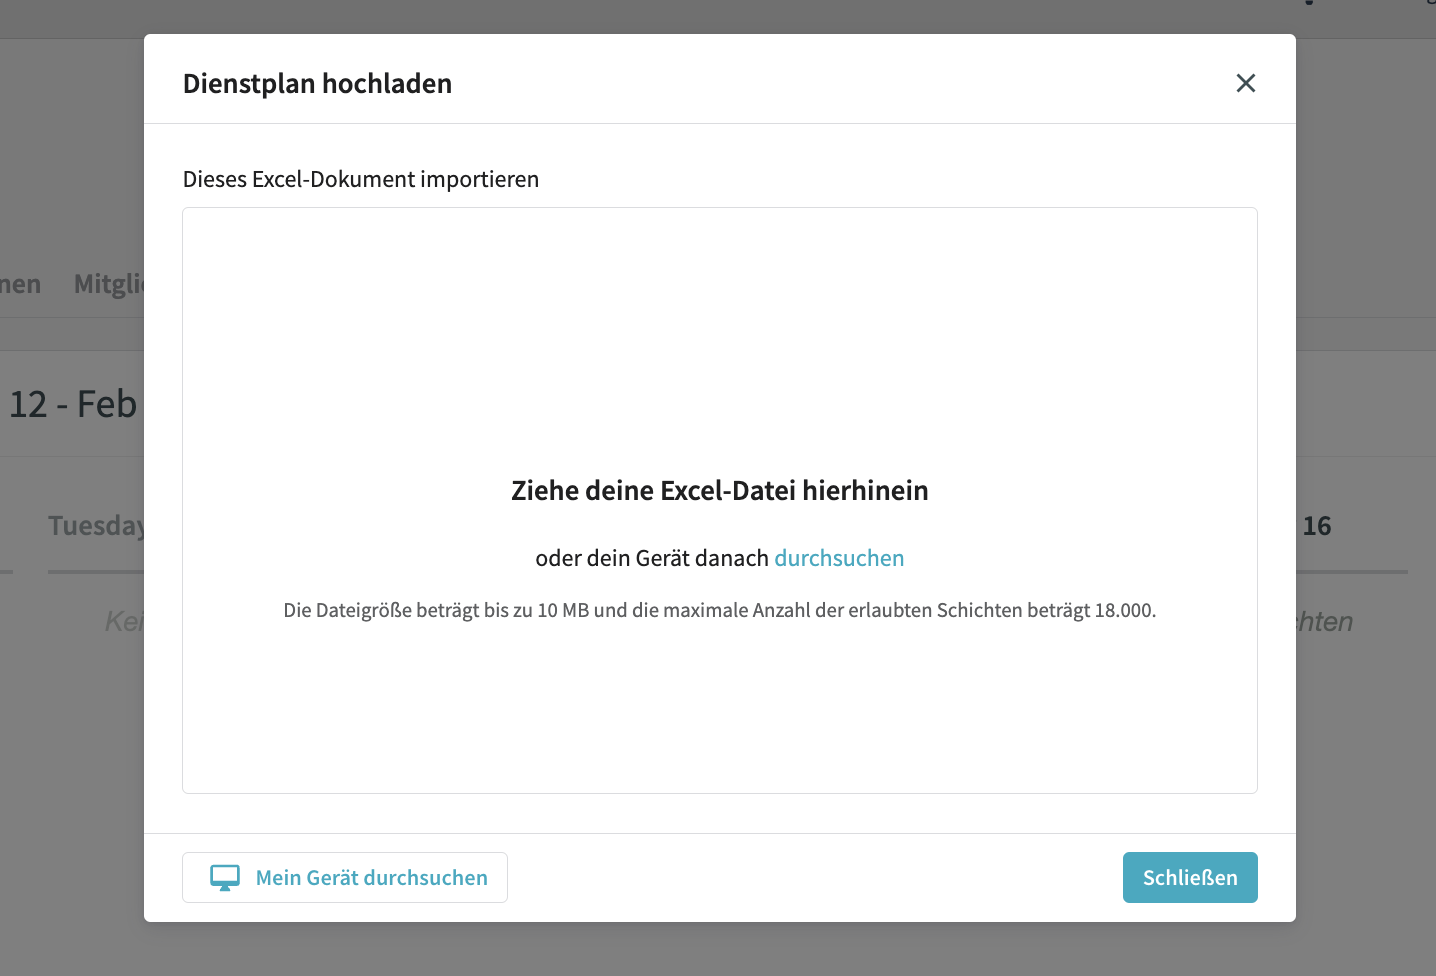Screen dimensions: 1436x976
Task: Click the 'Dieses Excel-Dokument importieren' label
Action: pos(361,179)
